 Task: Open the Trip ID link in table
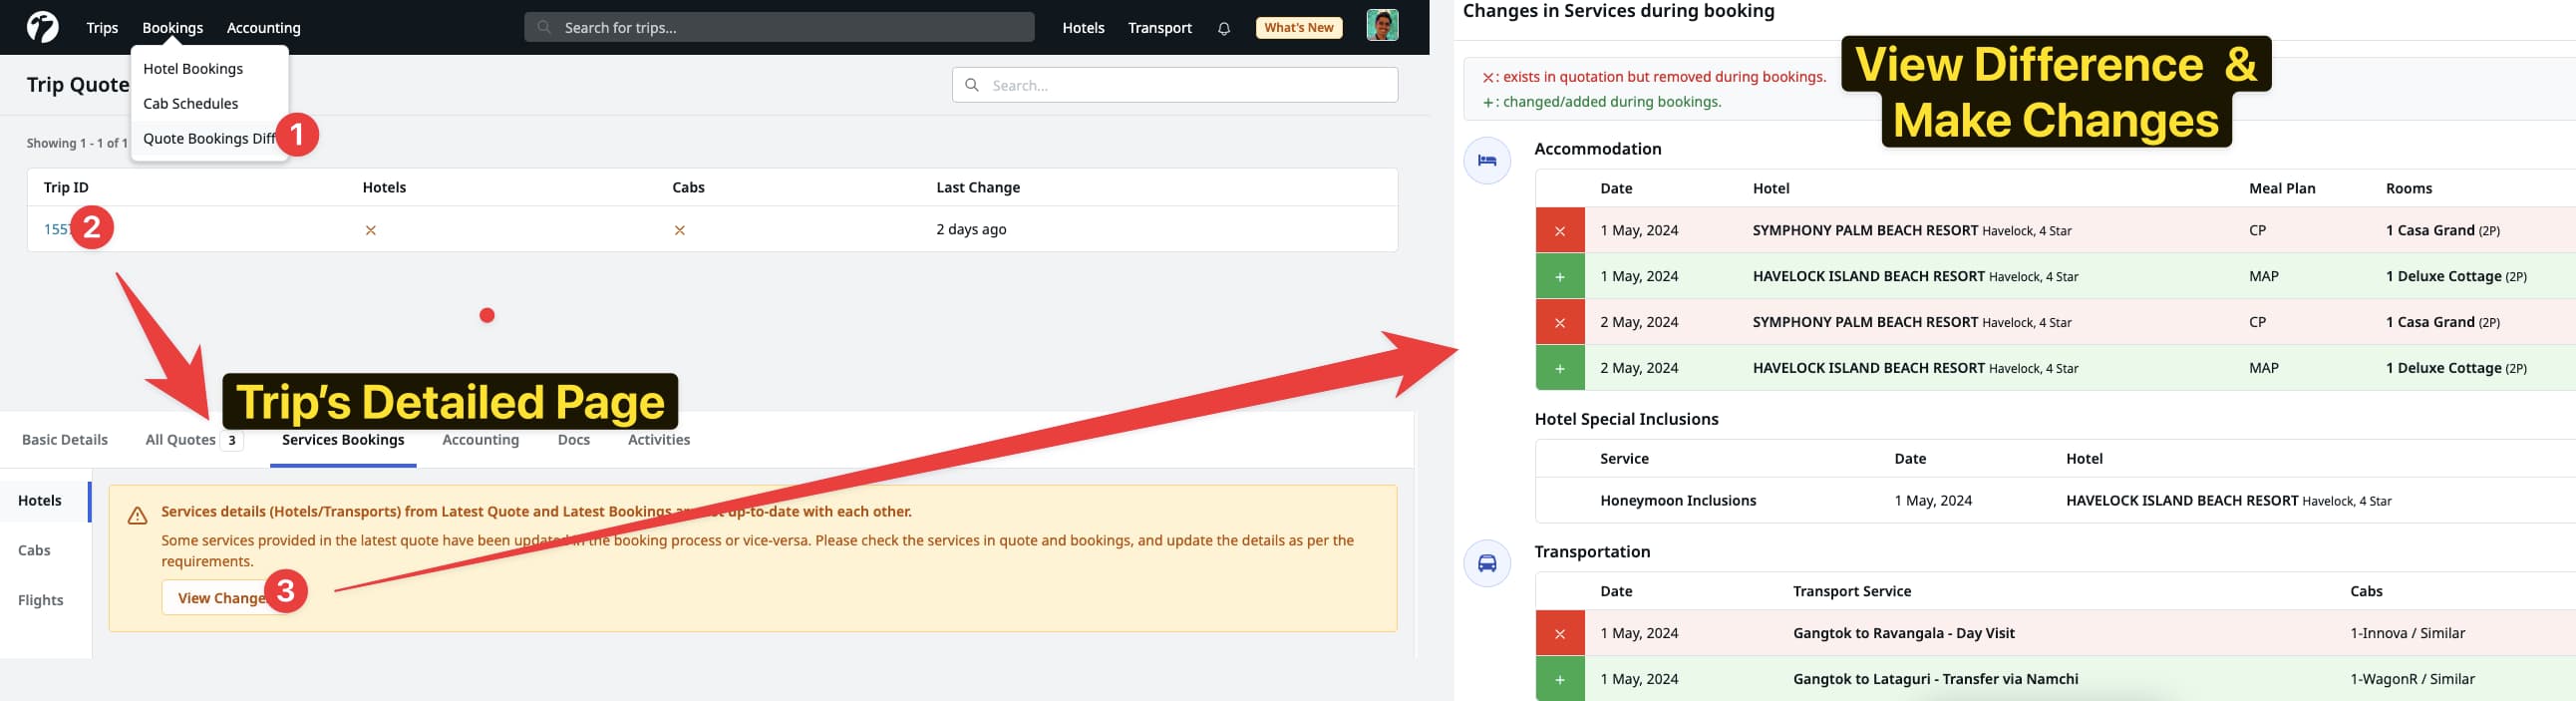coord(56,230)
